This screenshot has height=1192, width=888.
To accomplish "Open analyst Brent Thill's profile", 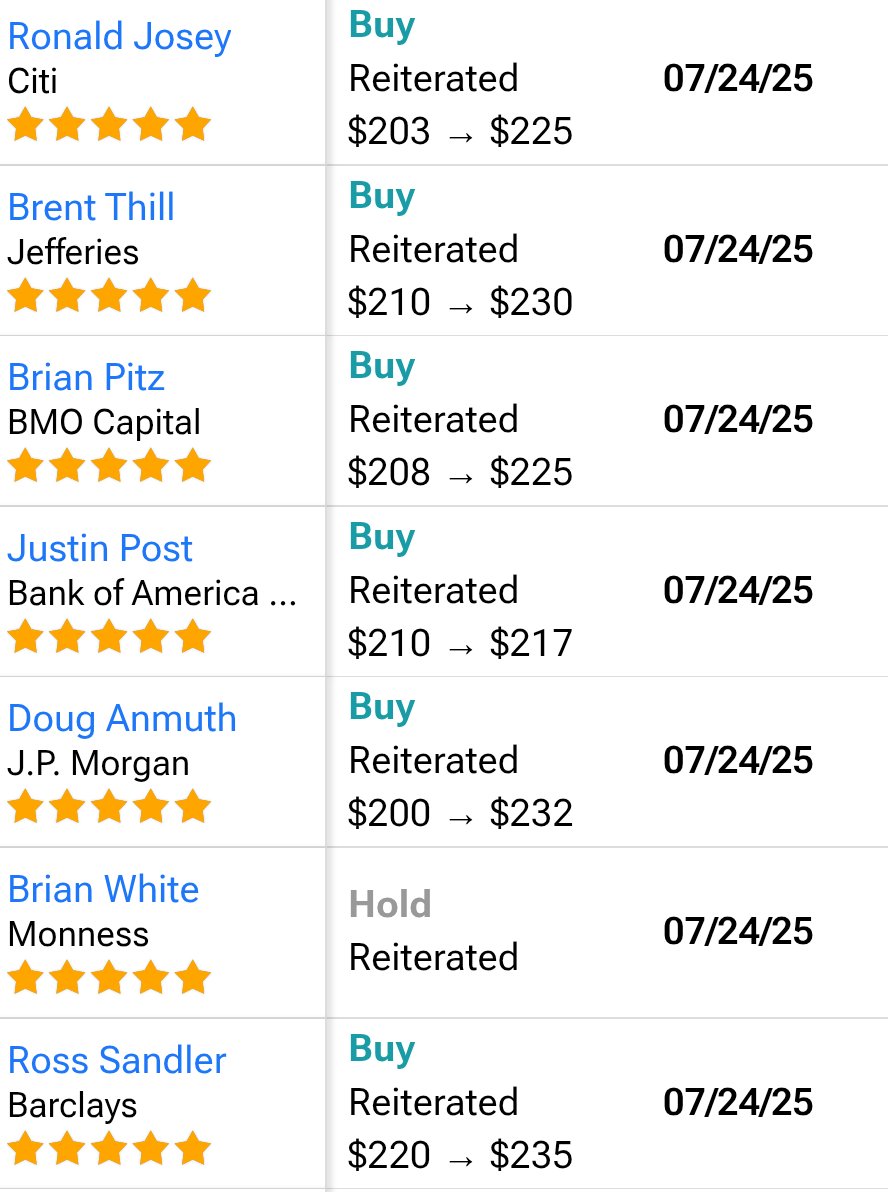I will (91, 207).
